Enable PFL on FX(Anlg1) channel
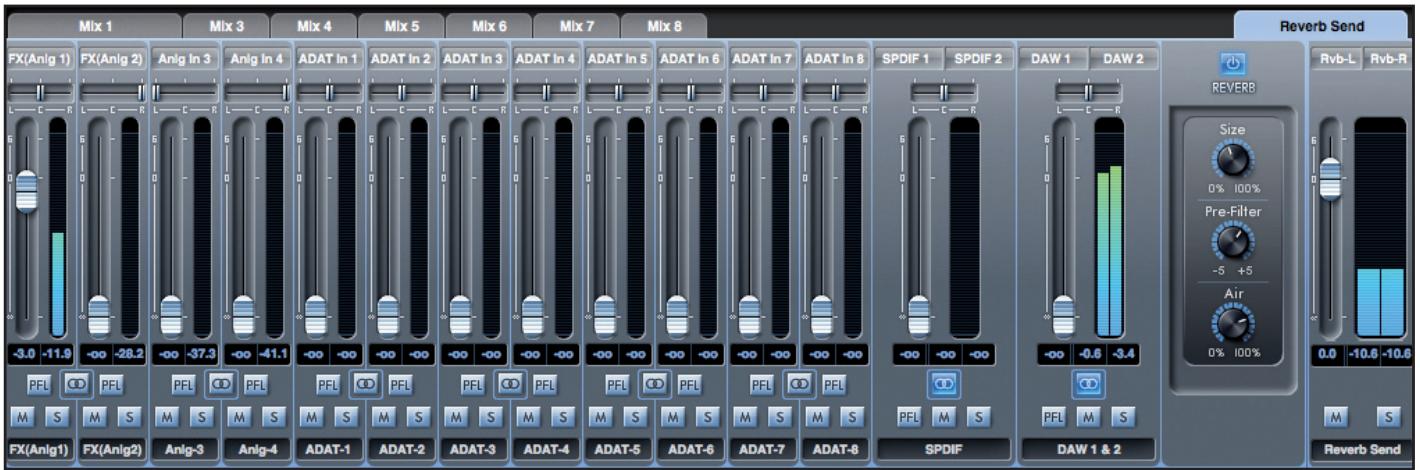Viewport: 1420px width, 470px height. pyautogui.click(x=41, y=383)
